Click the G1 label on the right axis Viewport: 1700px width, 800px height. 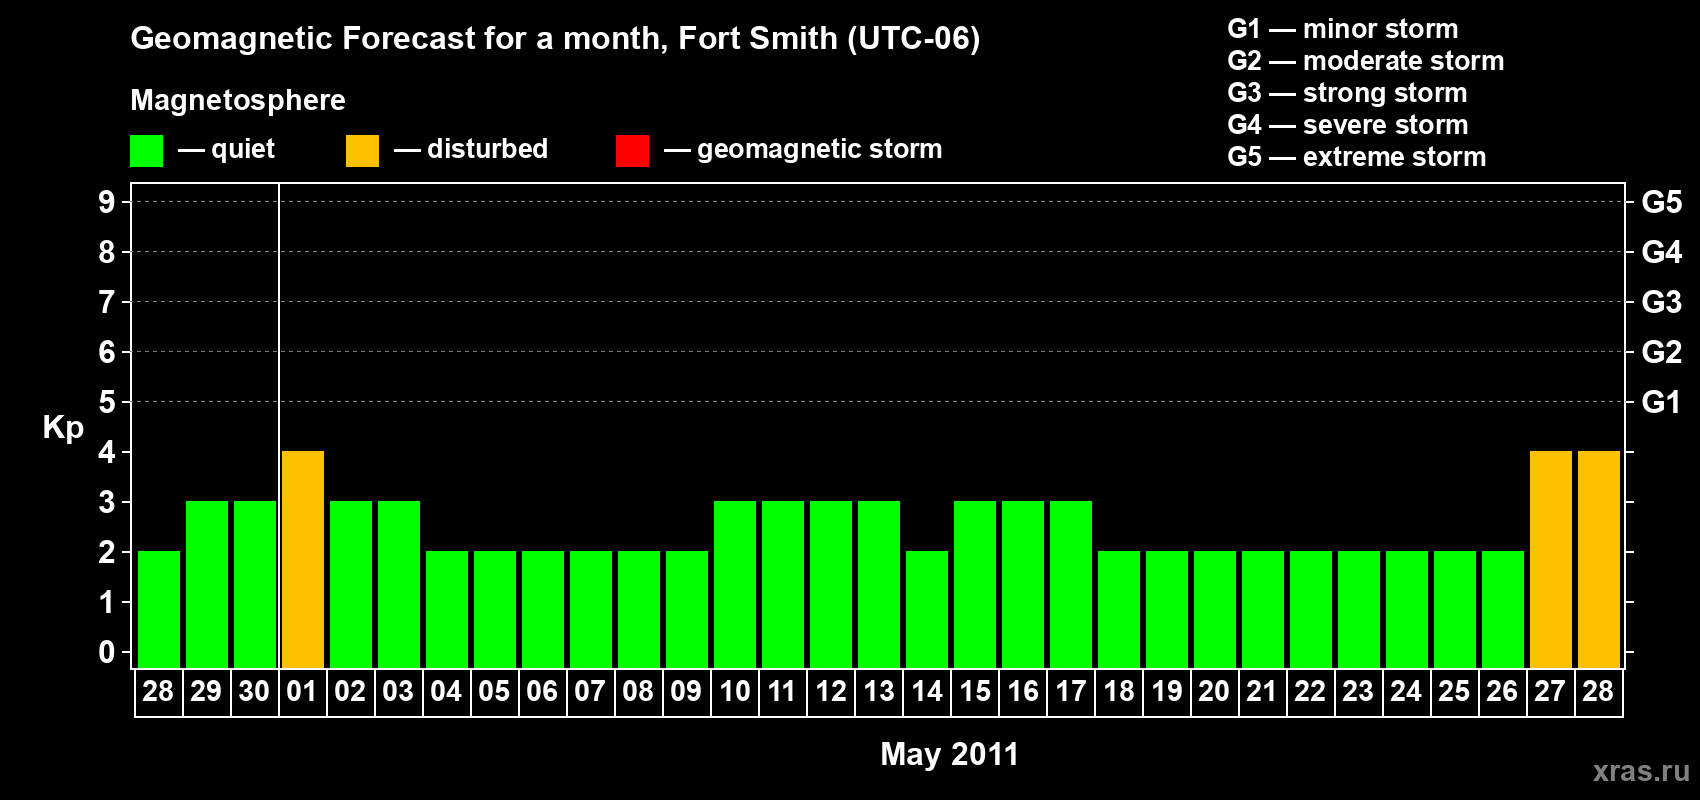coord(1662,402)
